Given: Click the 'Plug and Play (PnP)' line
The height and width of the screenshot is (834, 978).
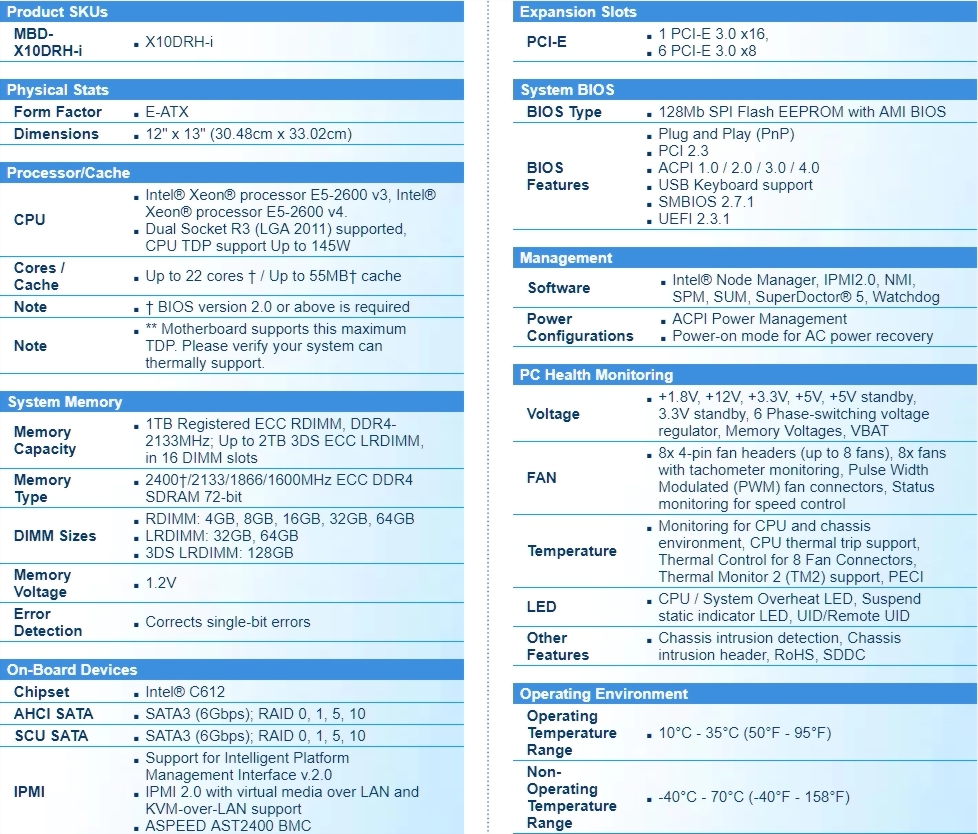Looking at the screenshot, I should (x=727, y=134).
